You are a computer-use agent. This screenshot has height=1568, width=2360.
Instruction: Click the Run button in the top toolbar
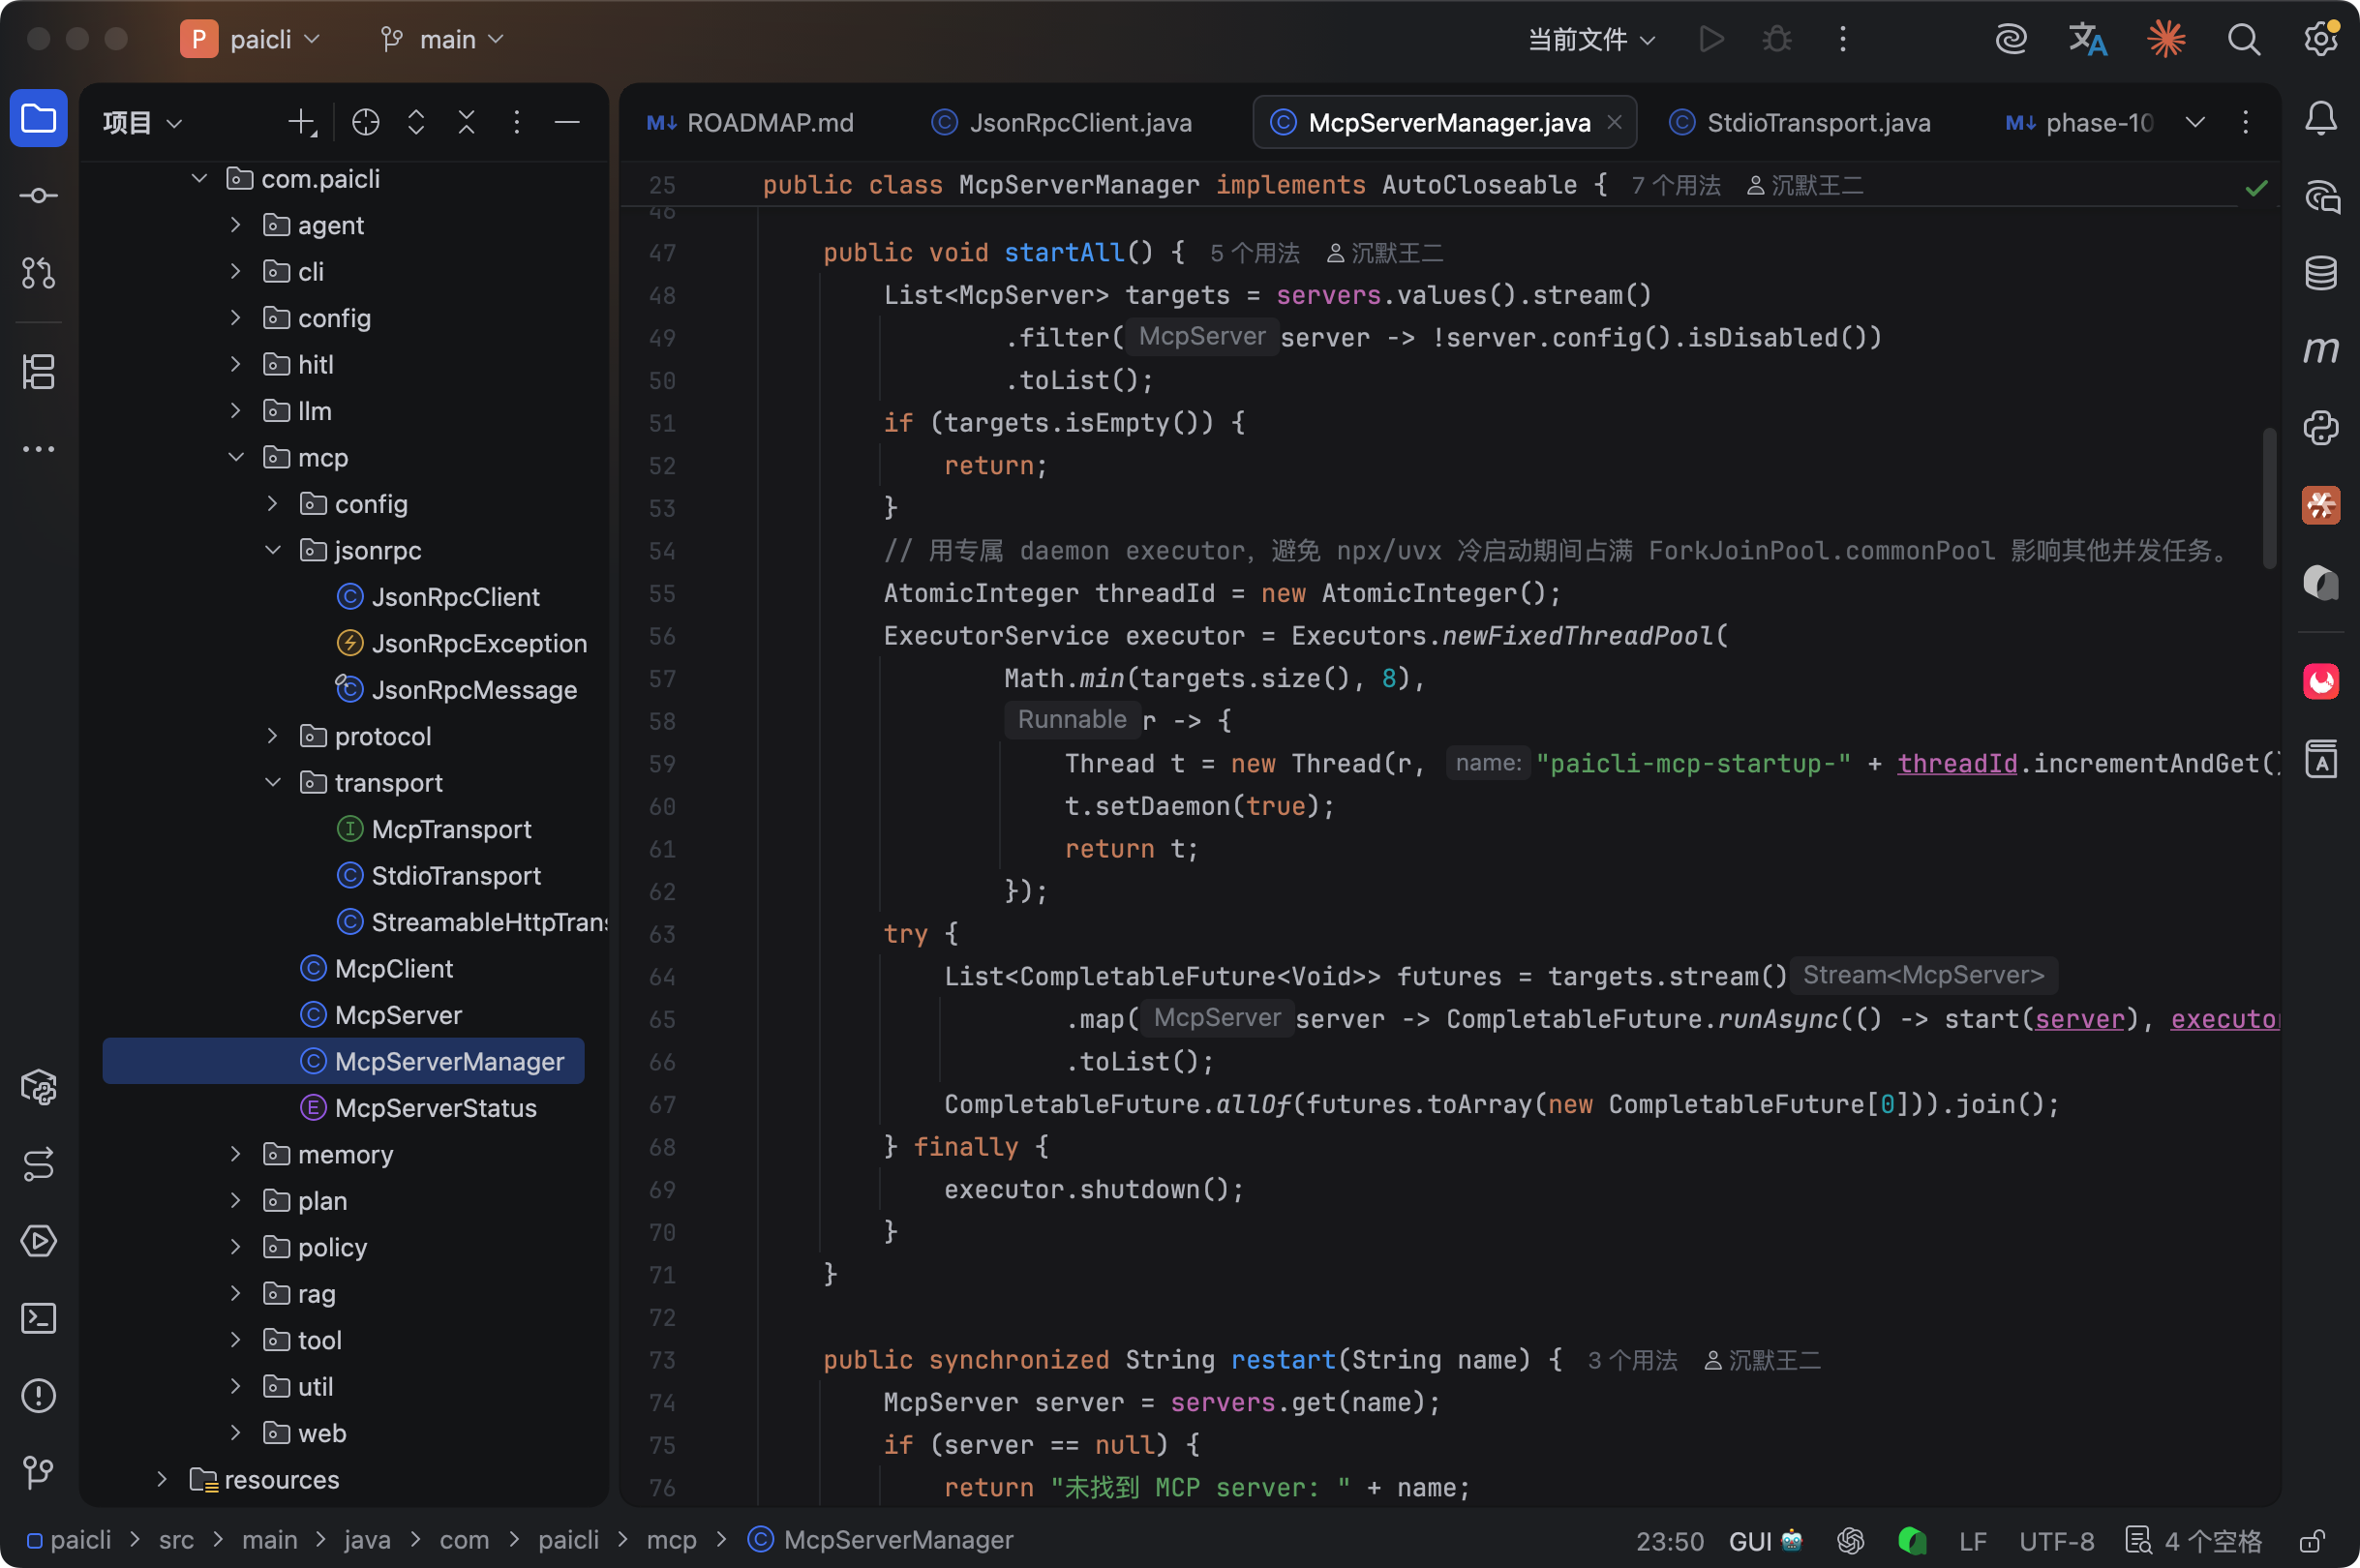point(1711,39)
